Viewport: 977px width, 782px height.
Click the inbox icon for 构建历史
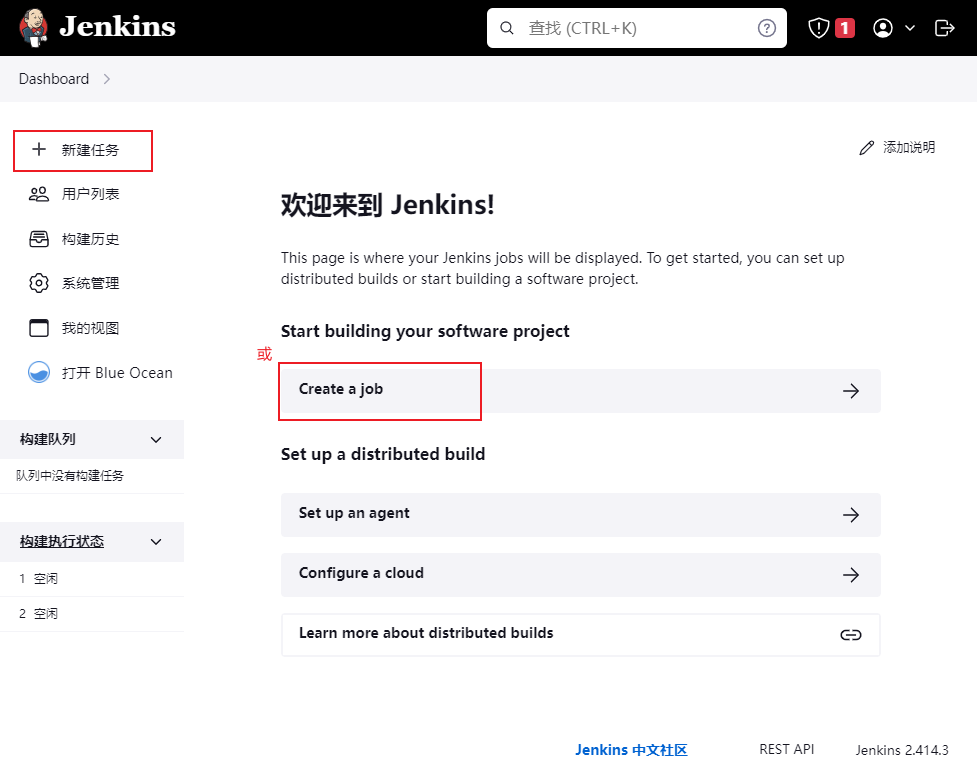(x=39, y=239)
